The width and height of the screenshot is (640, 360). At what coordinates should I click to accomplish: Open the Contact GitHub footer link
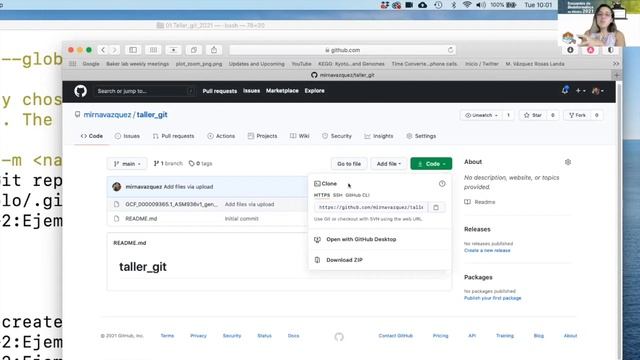tap(396, 336)
